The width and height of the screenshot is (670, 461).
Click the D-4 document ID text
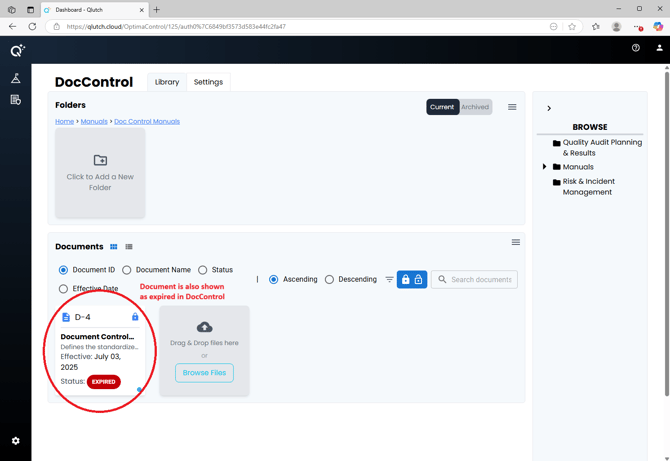point(82,317)
